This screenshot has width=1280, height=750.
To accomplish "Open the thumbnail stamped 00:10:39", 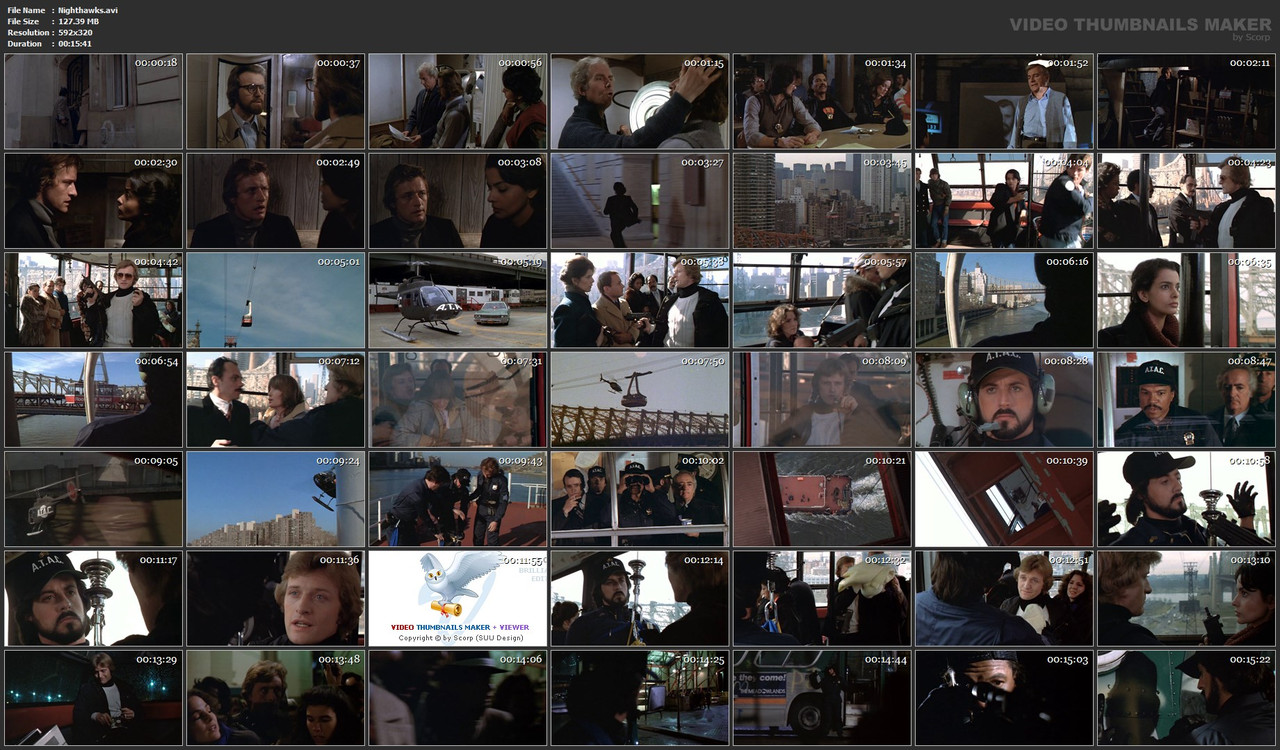I will [x=1004, y=499].
